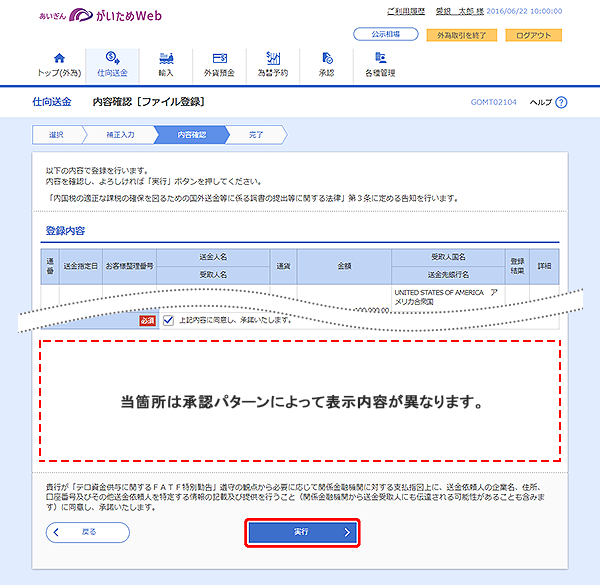Click the GOMT02104 screen ID

[493, 102]
